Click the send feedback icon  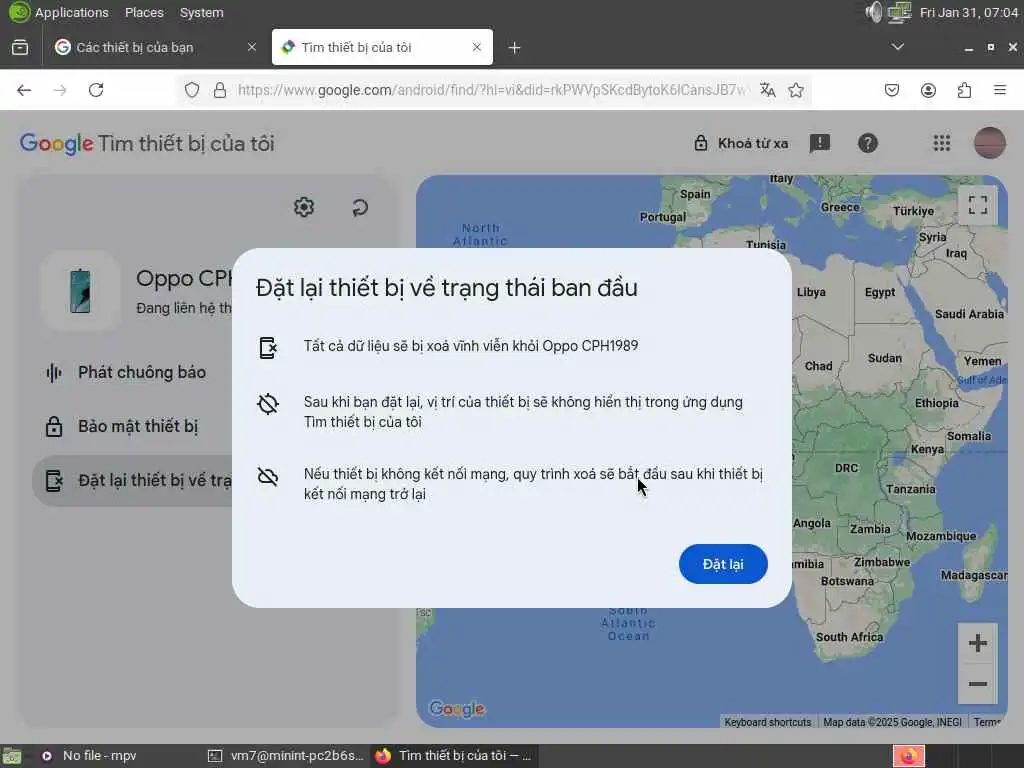[x=820, y=143]
